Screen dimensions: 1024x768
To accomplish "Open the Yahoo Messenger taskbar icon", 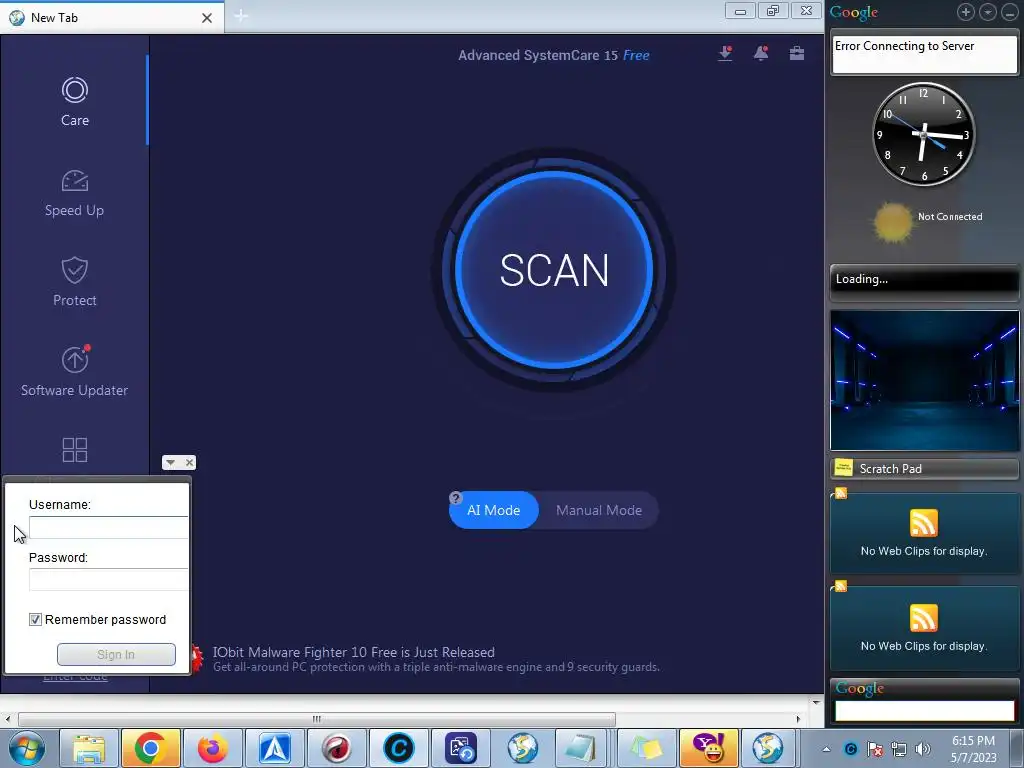I will (709, 748).
